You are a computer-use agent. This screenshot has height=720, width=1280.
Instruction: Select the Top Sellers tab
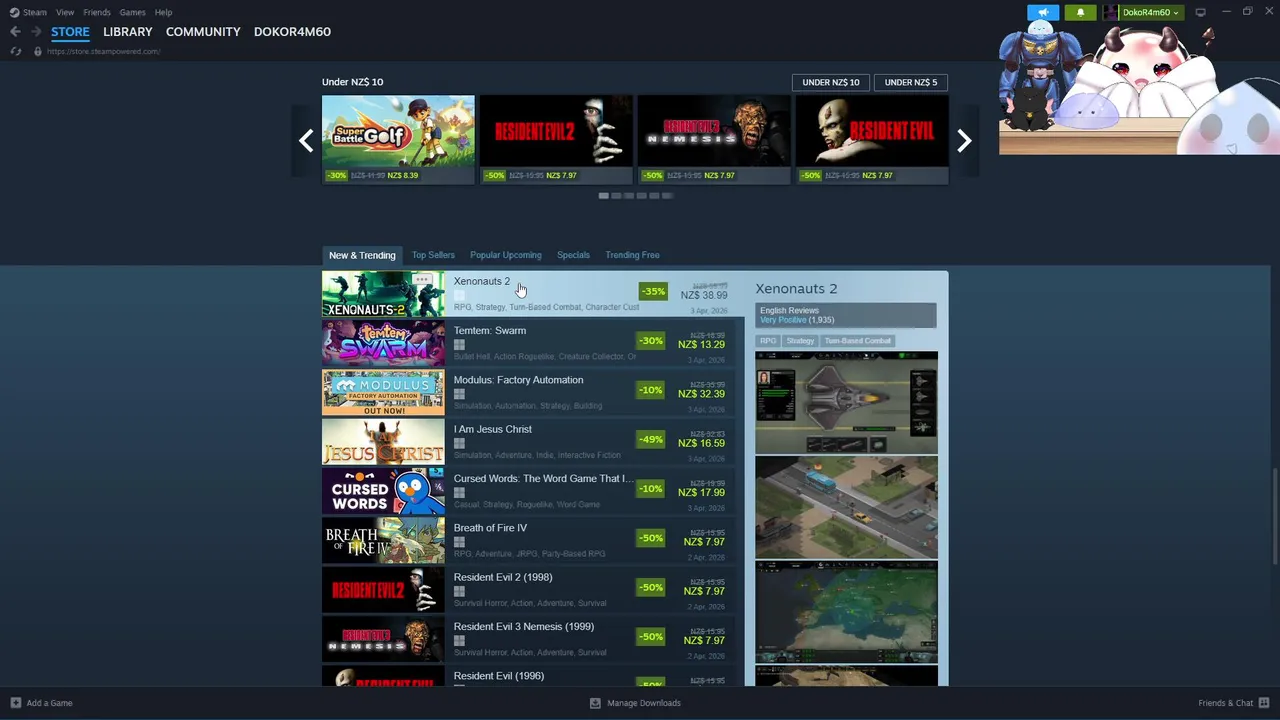[433, 255]
